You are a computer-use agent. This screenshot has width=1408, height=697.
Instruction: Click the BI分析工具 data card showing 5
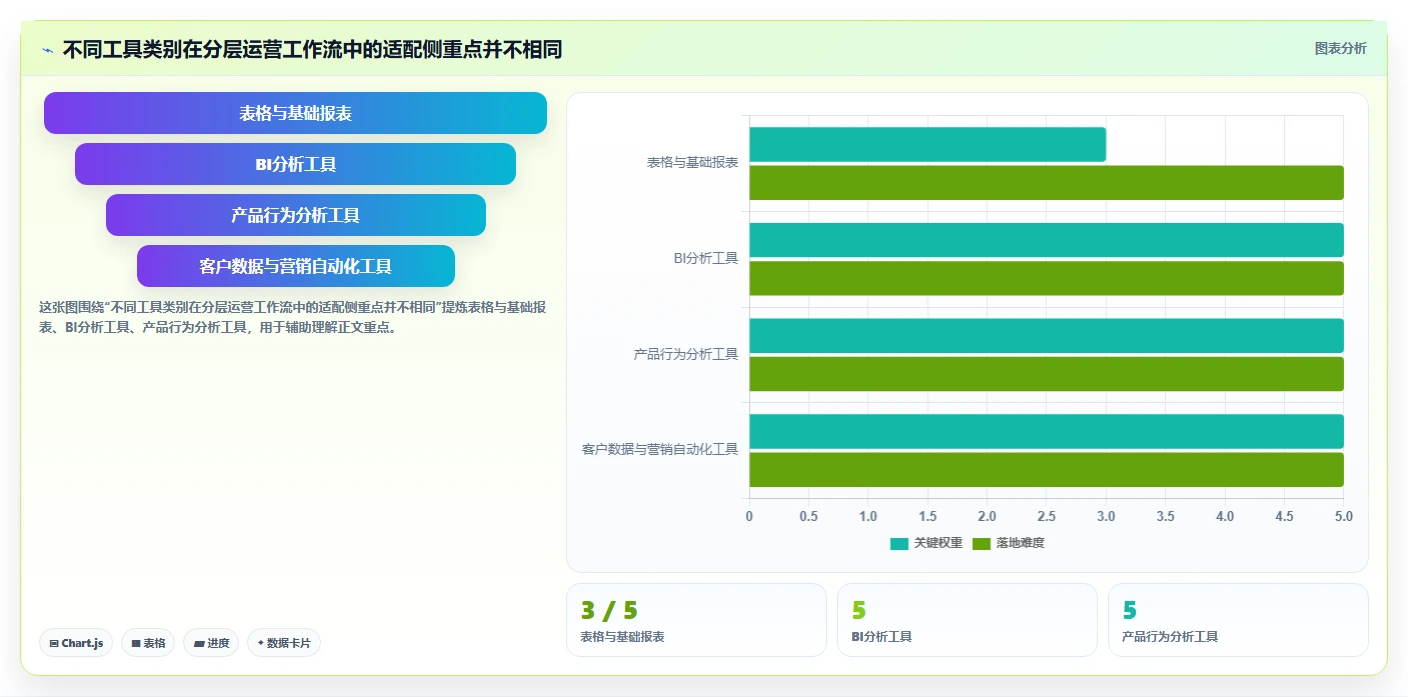click(x=967, y=620)
